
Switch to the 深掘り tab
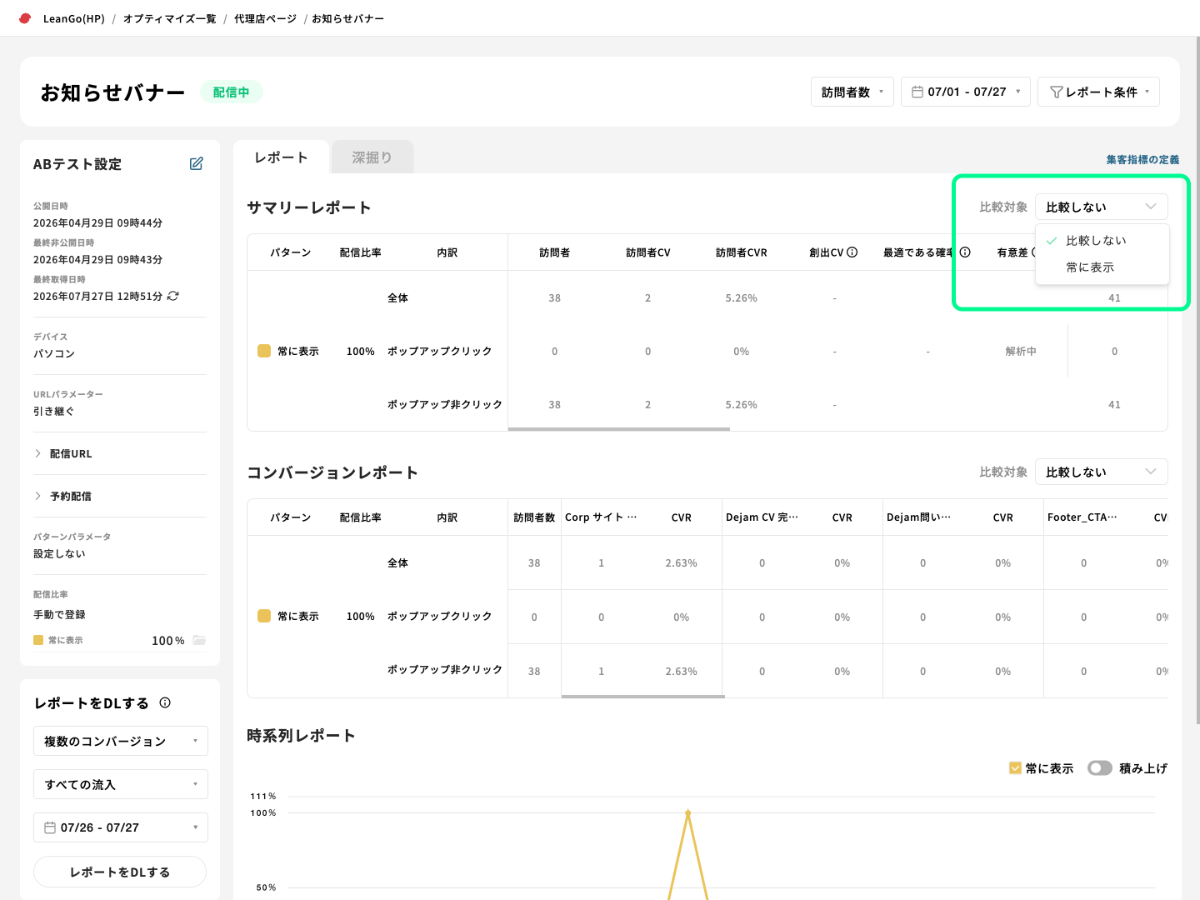372,157
